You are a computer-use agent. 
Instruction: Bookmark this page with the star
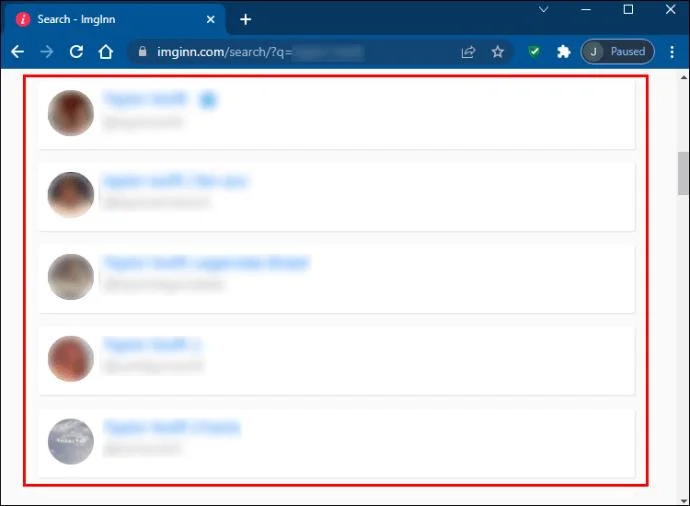(x=498, y=52)
